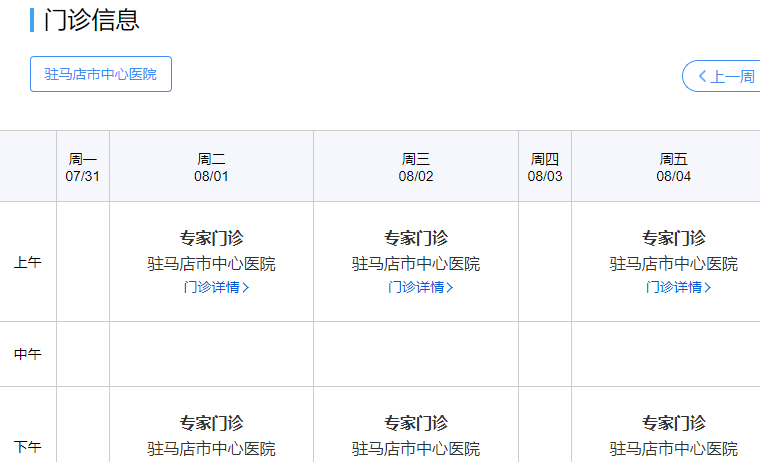This screenshot has width=760, height=462.
Task: Click the 驻马店市中心医院 hospital filter button
Action: coord(101,74)
